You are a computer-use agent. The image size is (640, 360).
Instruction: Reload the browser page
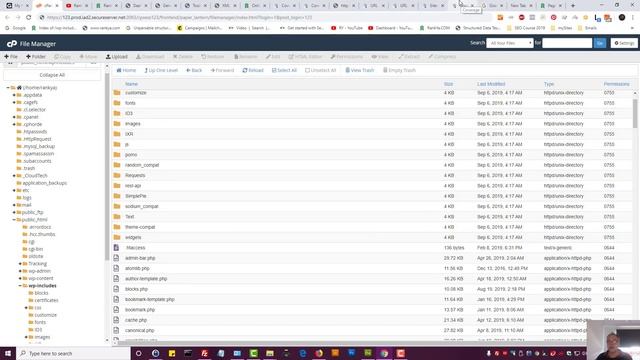[x=29, y=18]
